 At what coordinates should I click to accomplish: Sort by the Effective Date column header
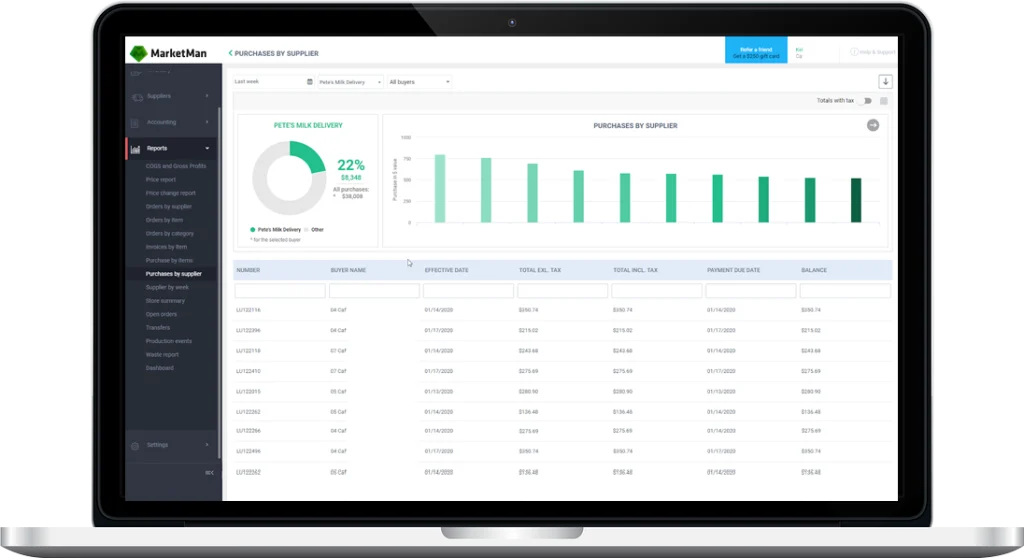coord(447,270)
